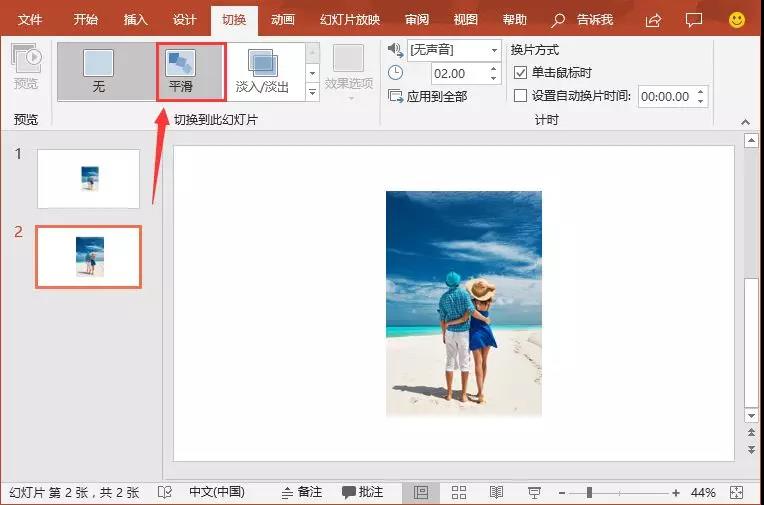Click slide counter 幻灯片 第 2 张
This screenshot has height=505, width=764.
pyautogui.click(x=74, y=492)
